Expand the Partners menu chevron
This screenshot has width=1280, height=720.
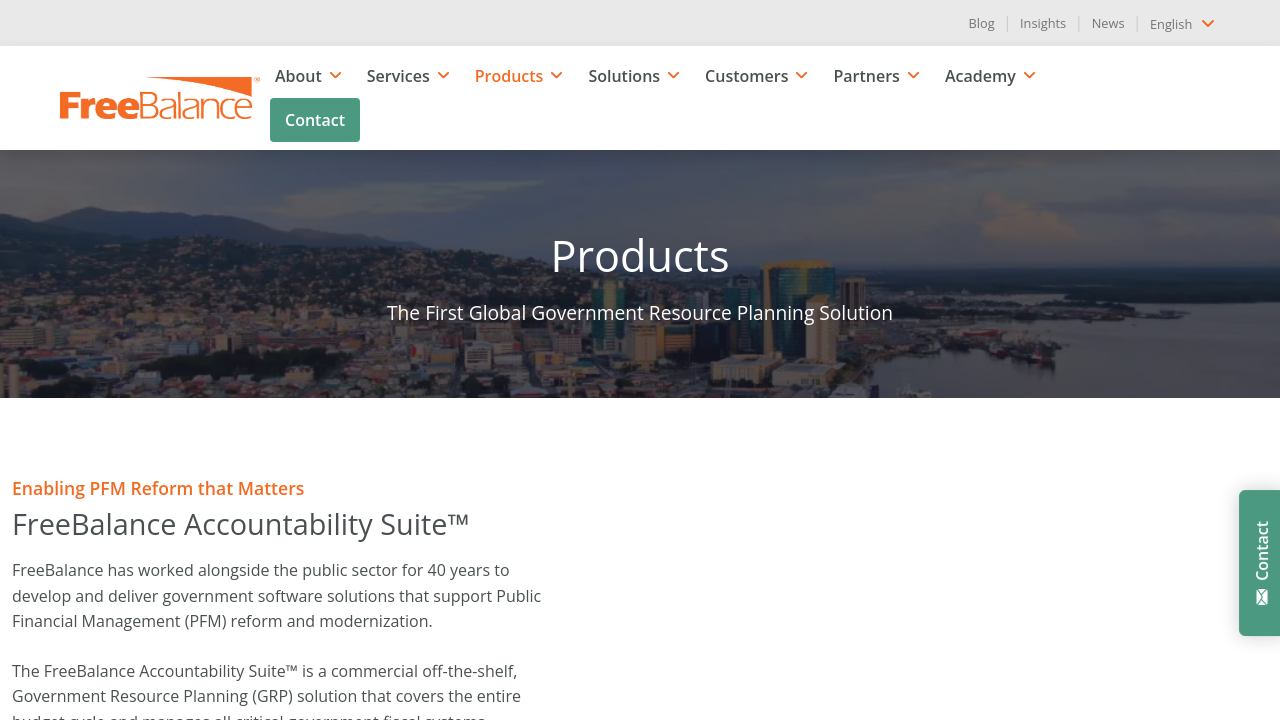(914, 76)
